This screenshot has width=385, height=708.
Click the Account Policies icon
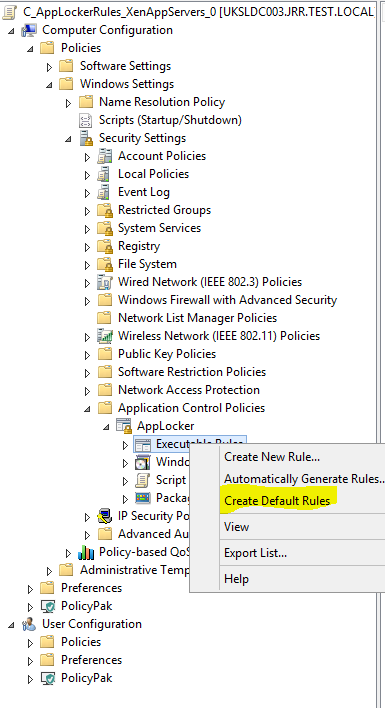pyautogui.click(x=104, y=156)
